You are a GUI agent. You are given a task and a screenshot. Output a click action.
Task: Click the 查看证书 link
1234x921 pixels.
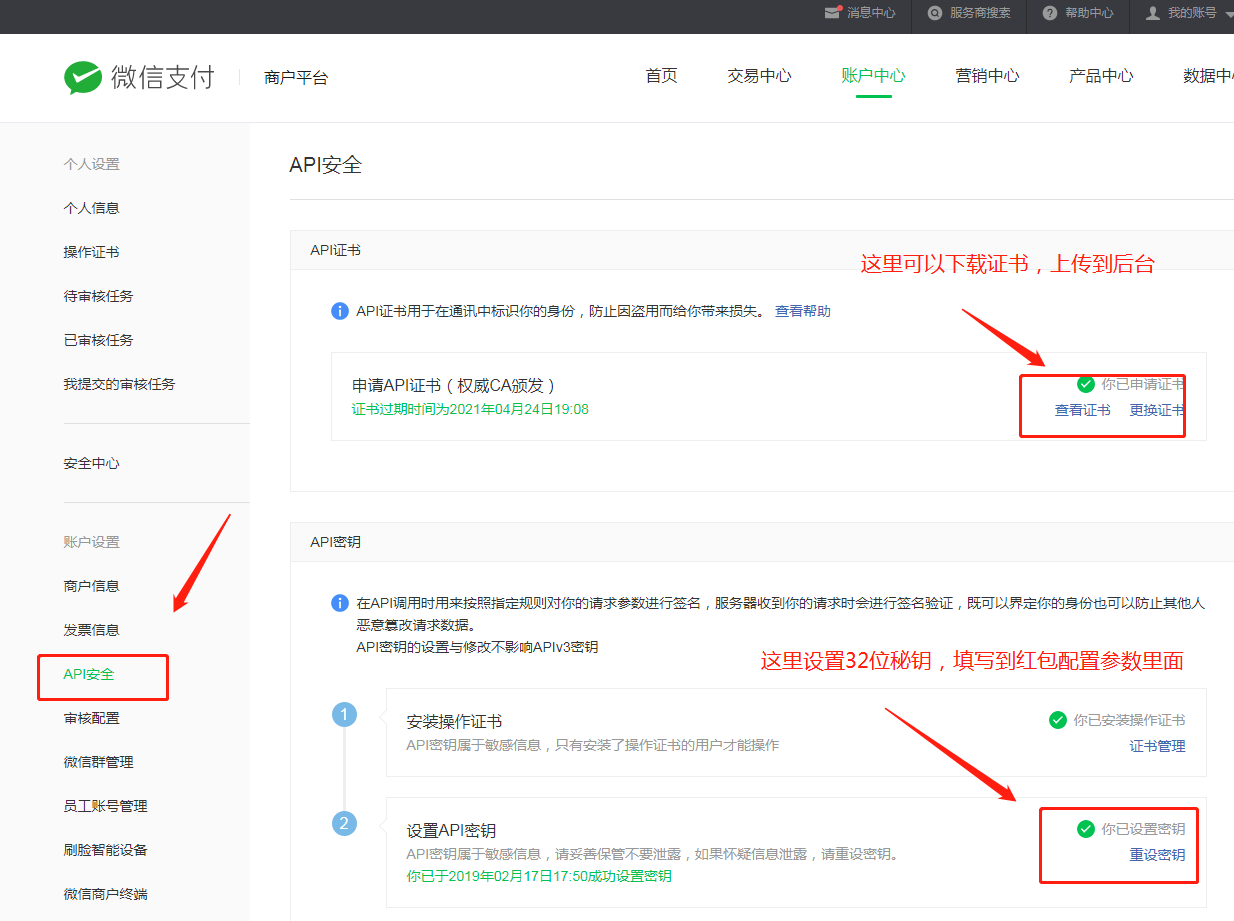click(1082, 410)
